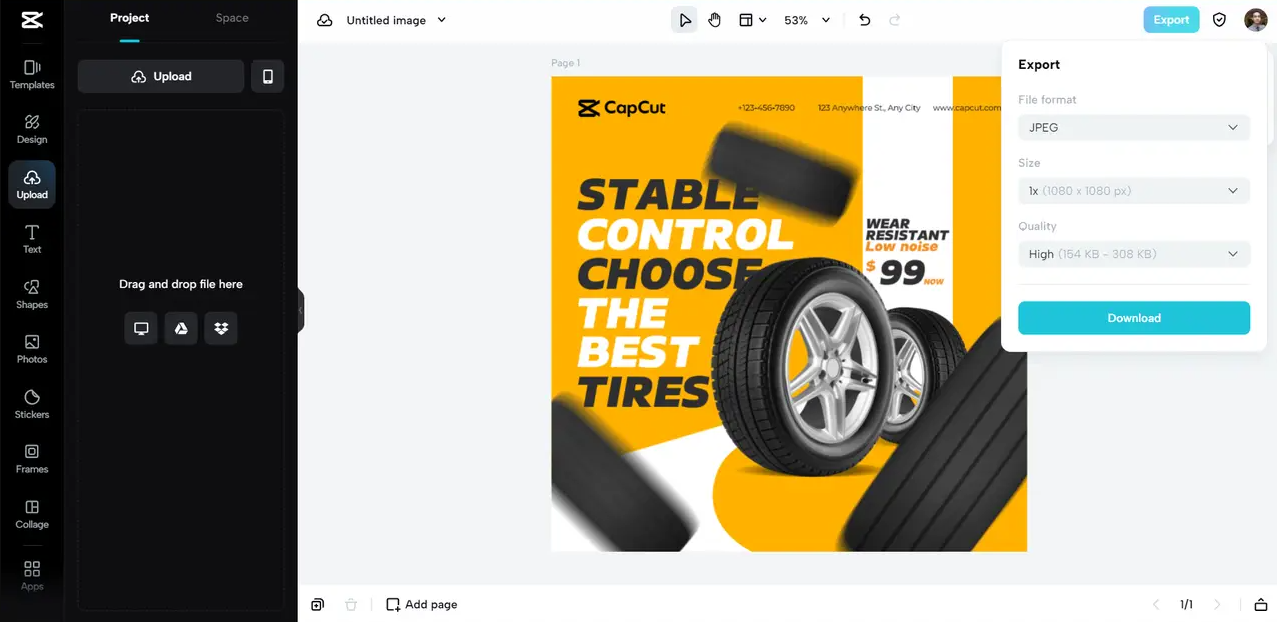Switch to the Space tab
The height and width of the screenshot is (622, 1277).
(x=232, y=18)
